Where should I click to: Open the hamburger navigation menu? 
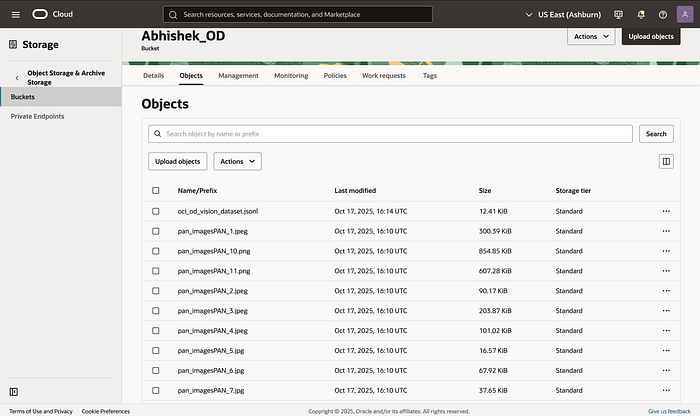[16, 15]
